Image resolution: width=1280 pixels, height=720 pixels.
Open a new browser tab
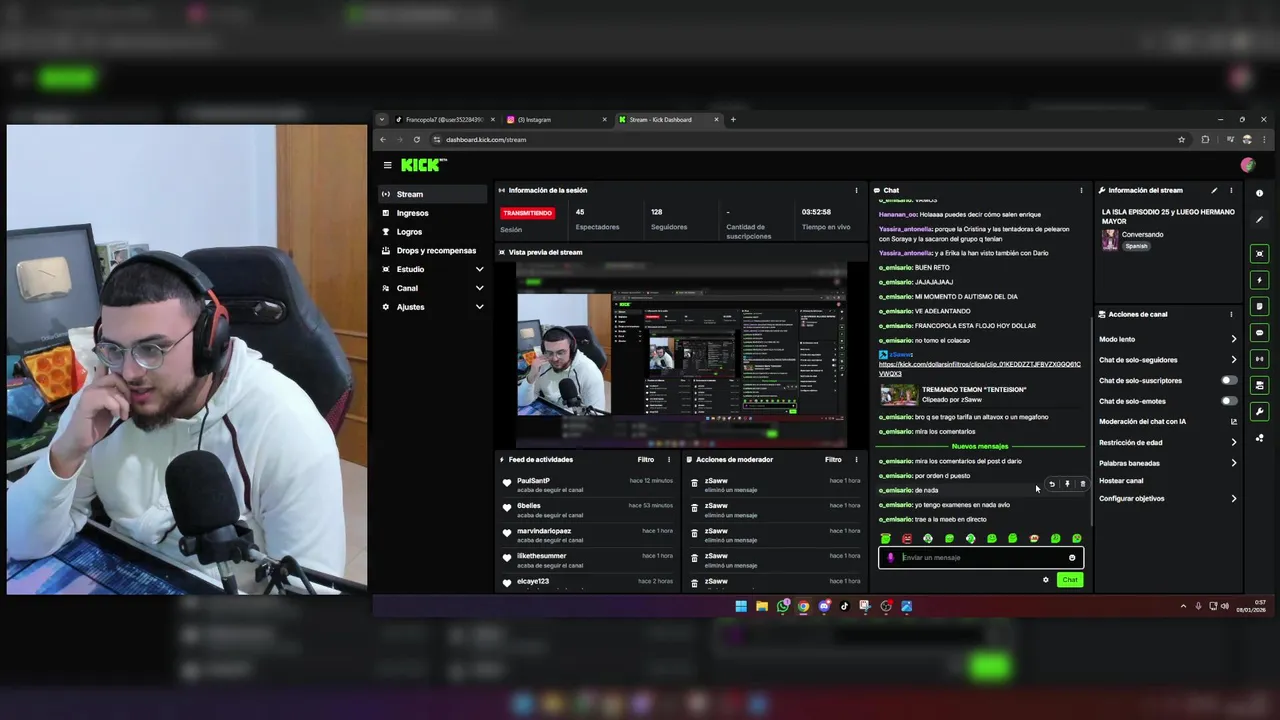click(733, 119)
